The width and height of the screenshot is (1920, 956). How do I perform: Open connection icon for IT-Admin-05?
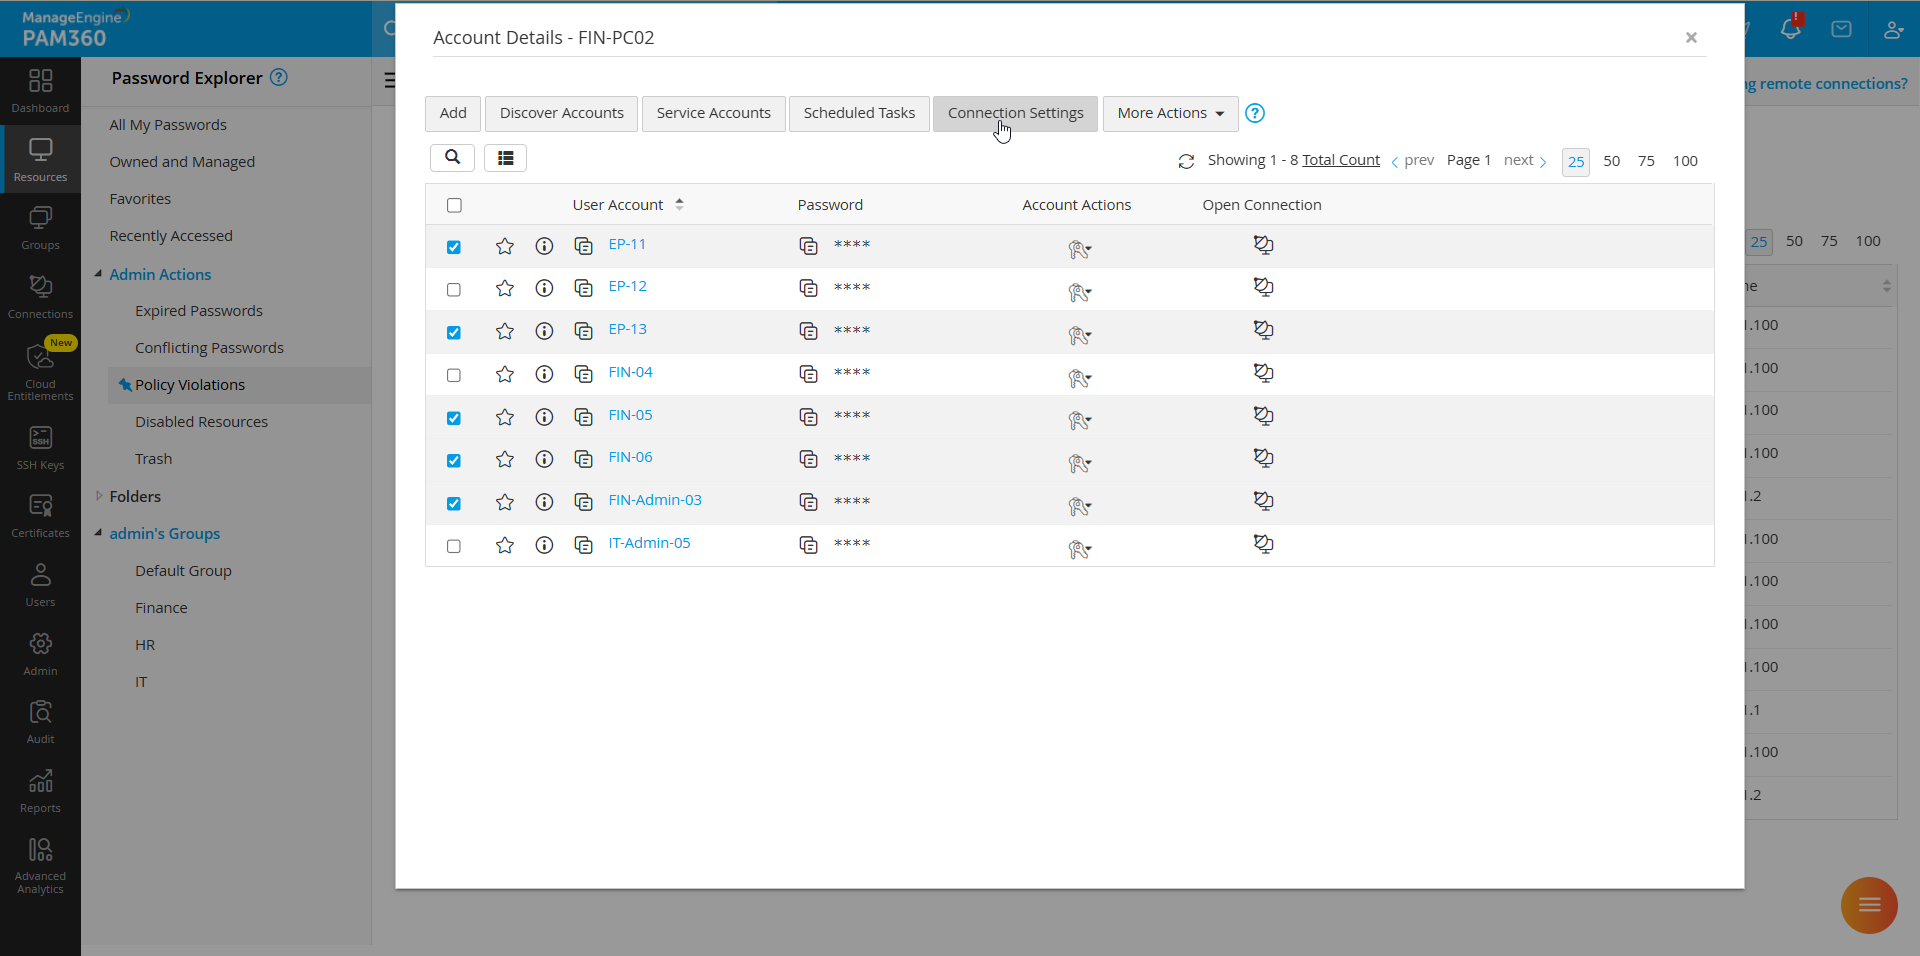coord(1263,544)
